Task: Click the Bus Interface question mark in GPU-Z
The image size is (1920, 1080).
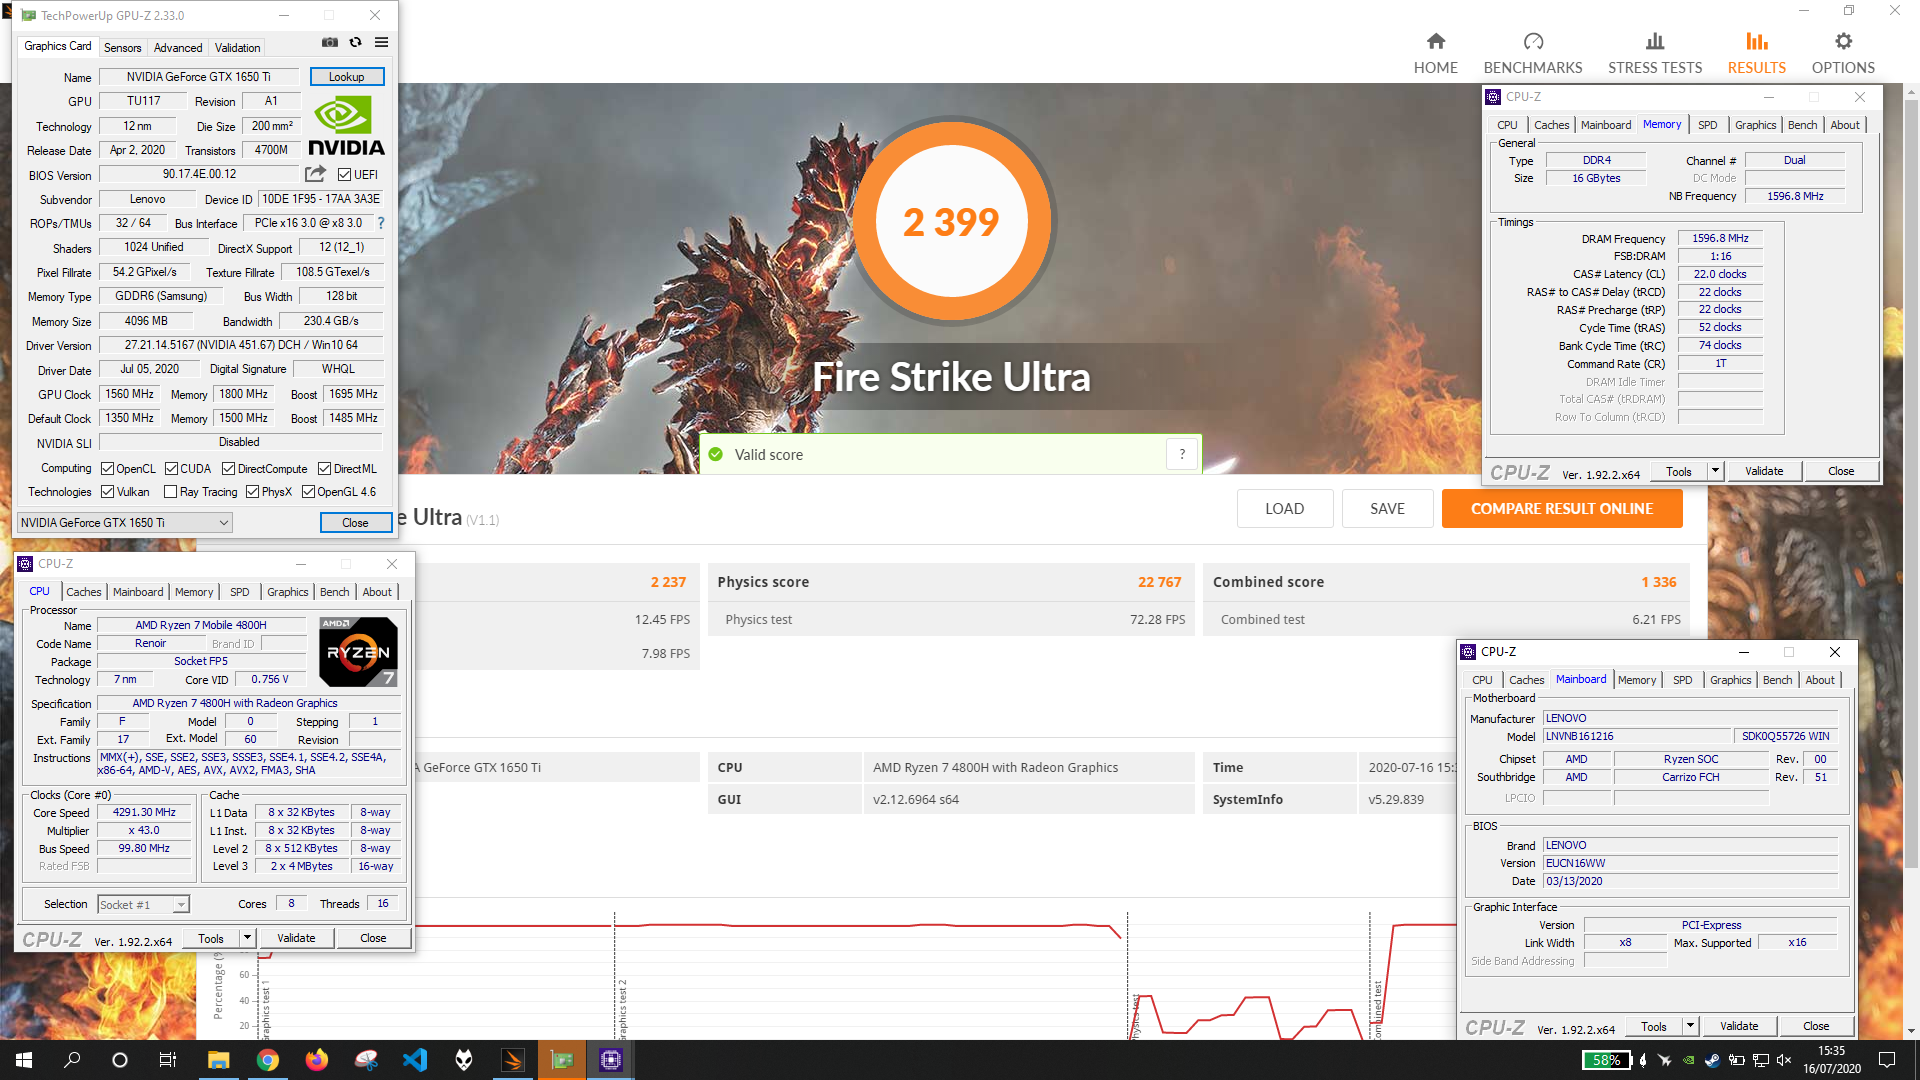Action: click(x=380, y=223)
